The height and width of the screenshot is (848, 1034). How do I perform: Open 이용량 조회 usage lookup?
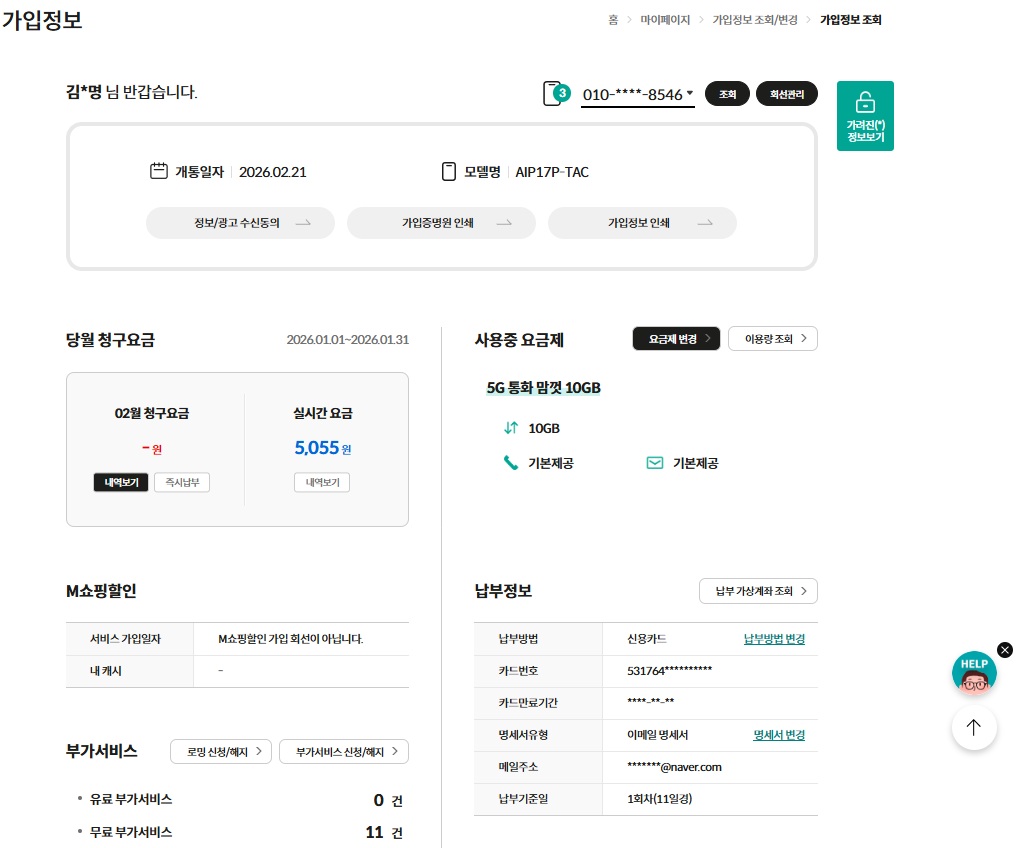point(773,339)
